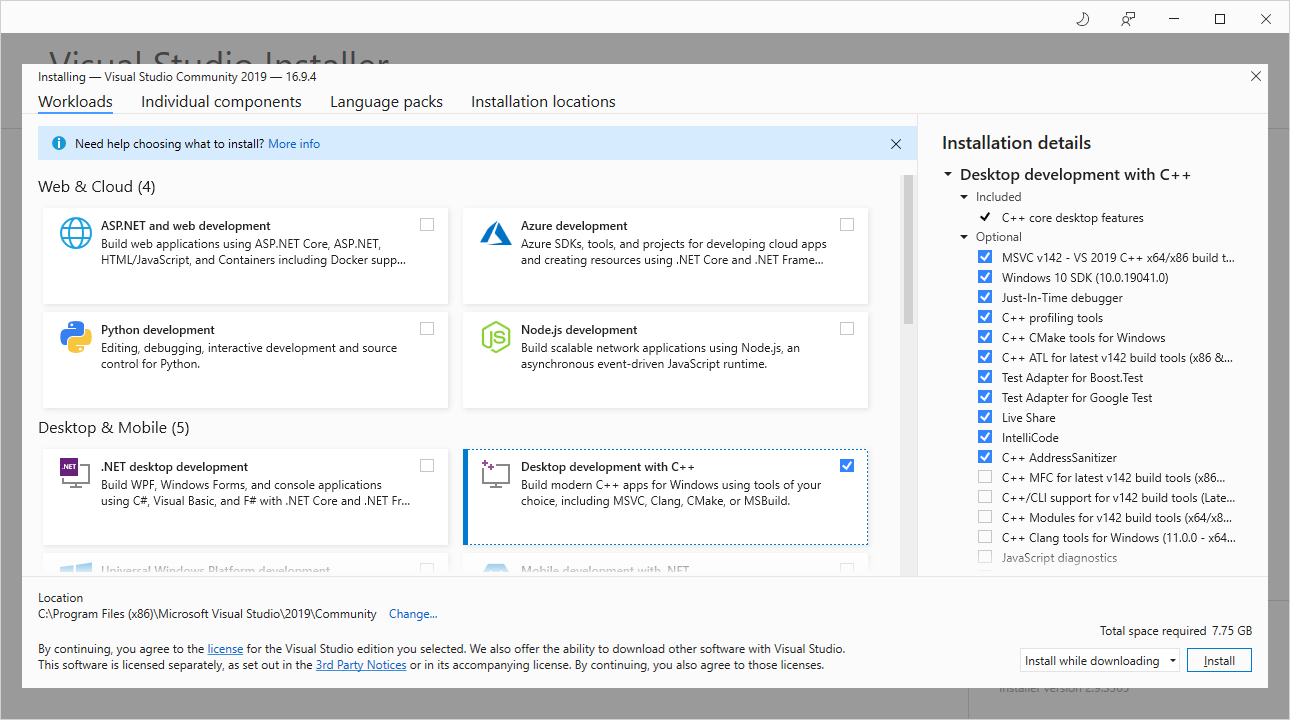Open the Install while downloading dropdown

(1100, 661)
